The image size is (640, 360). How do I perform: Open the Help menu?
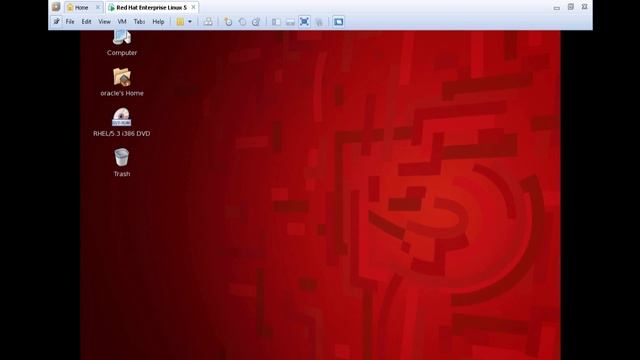(x=158, y=22)
